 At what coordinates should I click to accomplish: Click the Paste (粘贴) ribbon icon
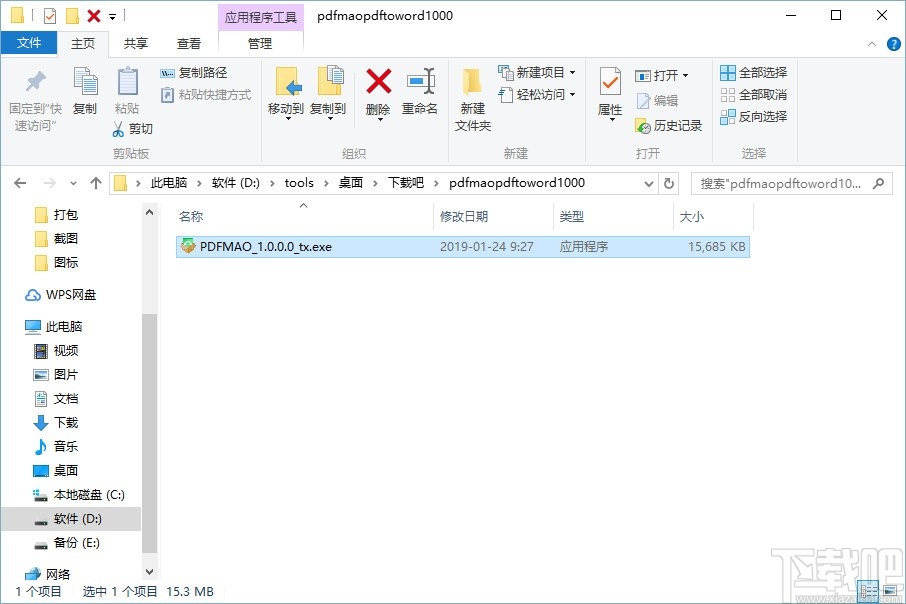pos(127,81)
